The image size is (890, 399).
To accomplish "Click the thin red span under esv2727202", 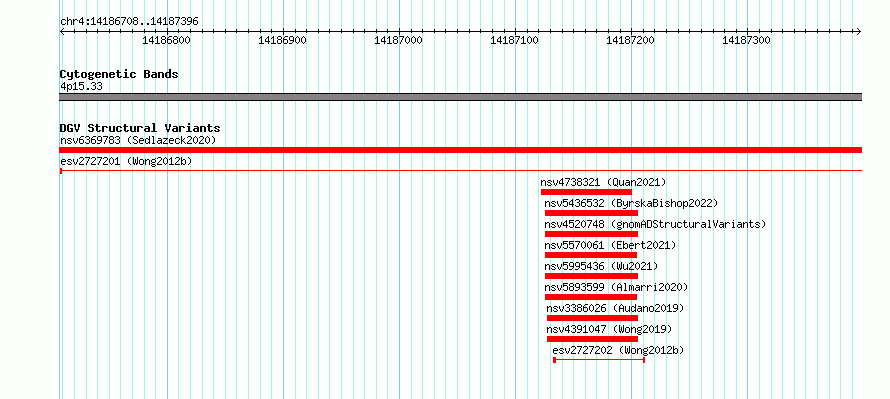I will pyautogui.click(x=599, y=360).
